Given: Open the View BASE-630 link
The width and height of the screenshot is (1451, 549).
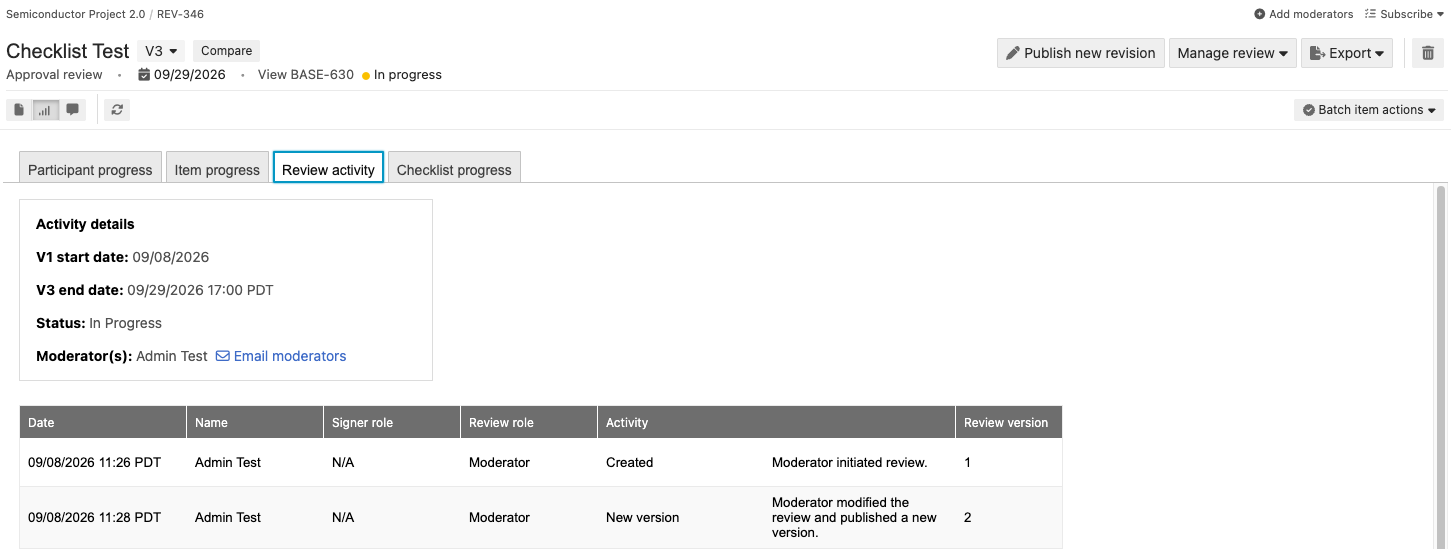Looking at the screenshot, I should coord(306,75).
